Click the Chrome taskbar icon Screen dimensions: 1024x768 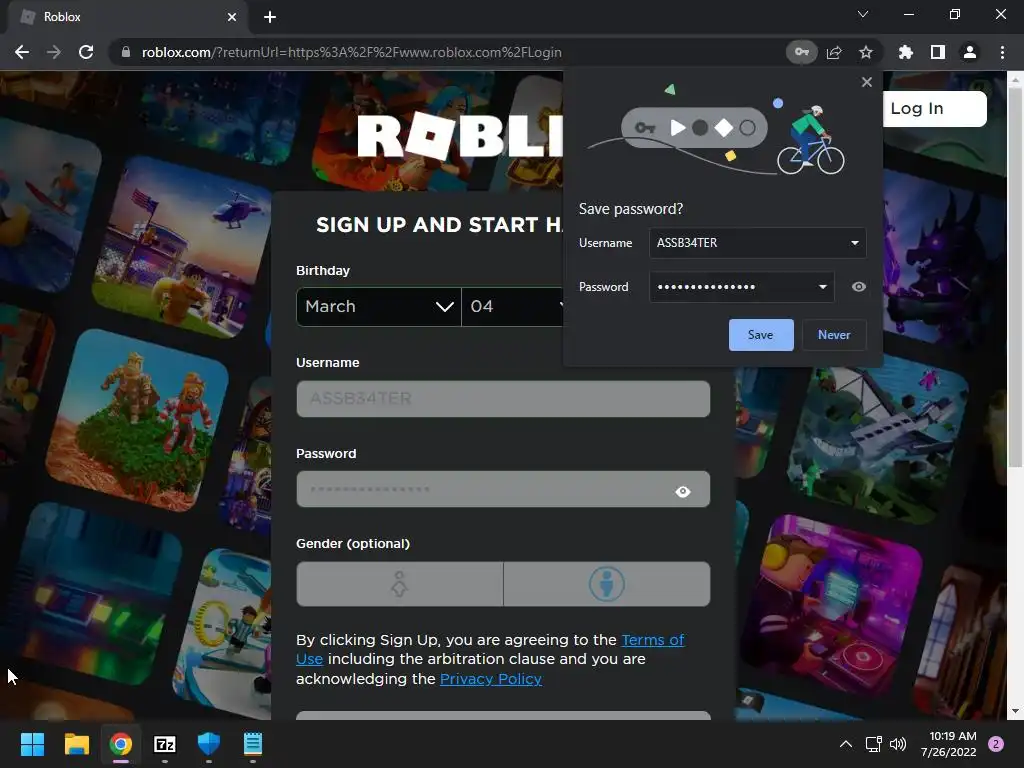[121, 744]
